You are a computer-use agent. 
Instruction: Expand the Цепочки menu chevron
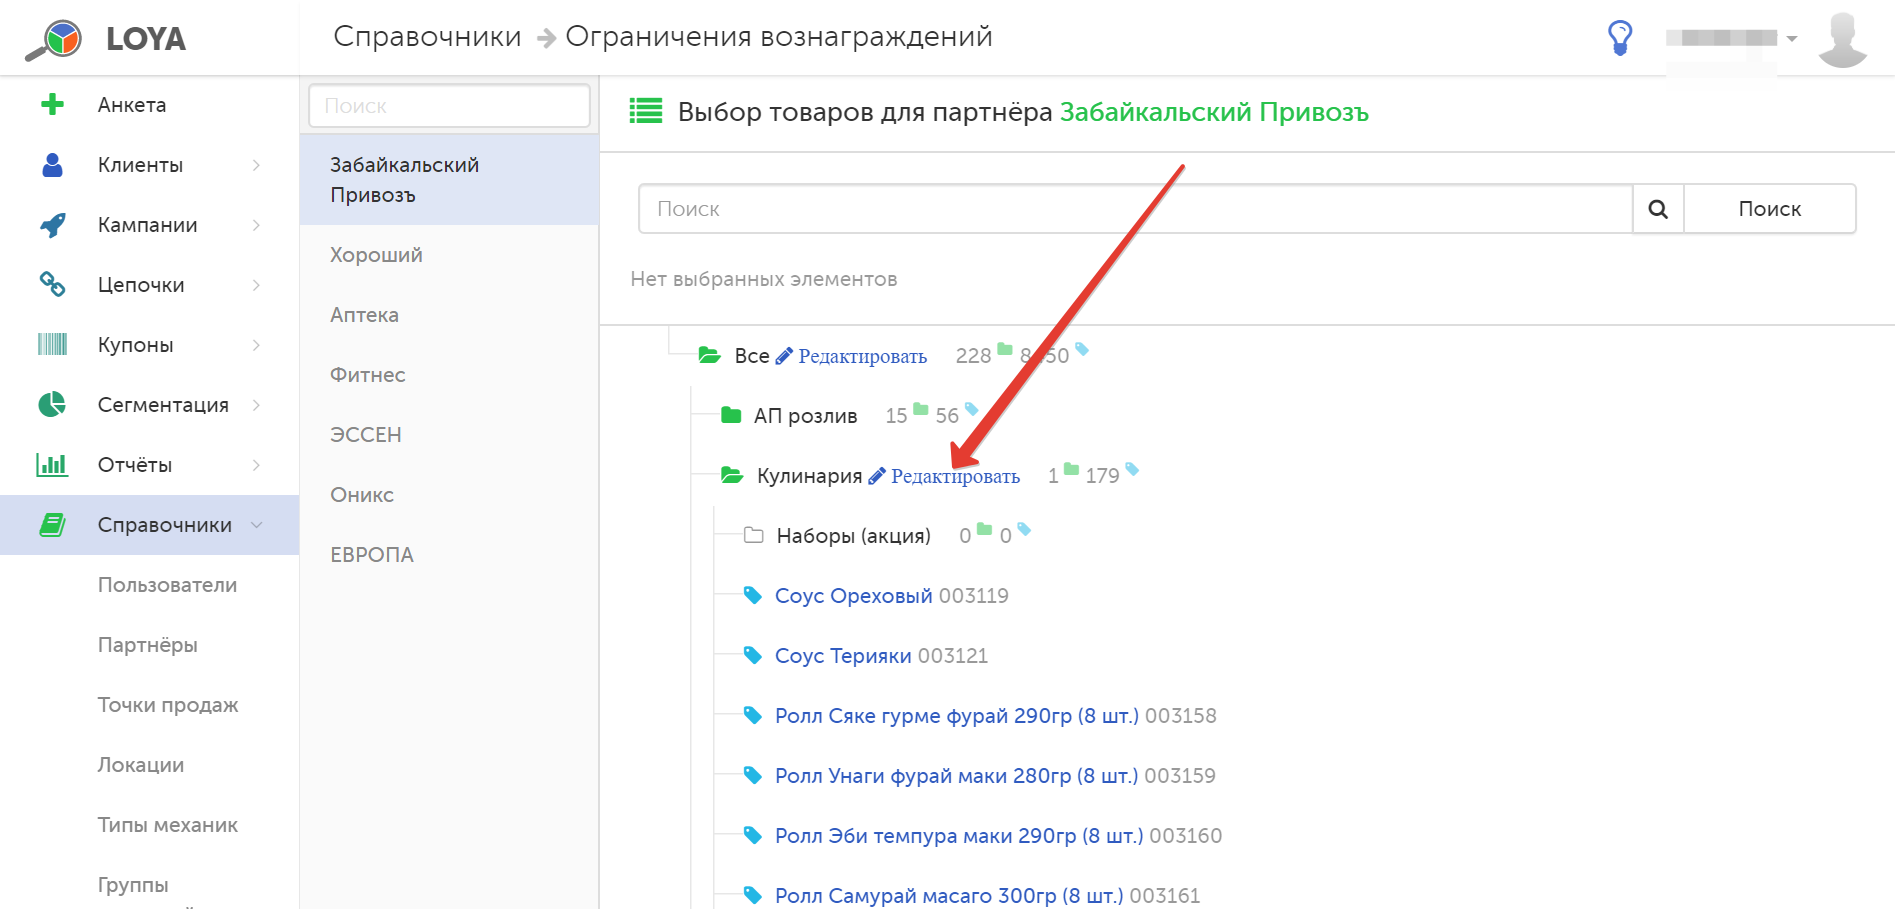[x=257, y=285]
